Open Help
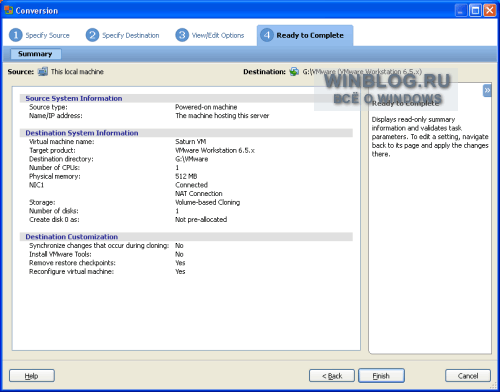Viewport: 500px width, 392px height. pos(32,376)
